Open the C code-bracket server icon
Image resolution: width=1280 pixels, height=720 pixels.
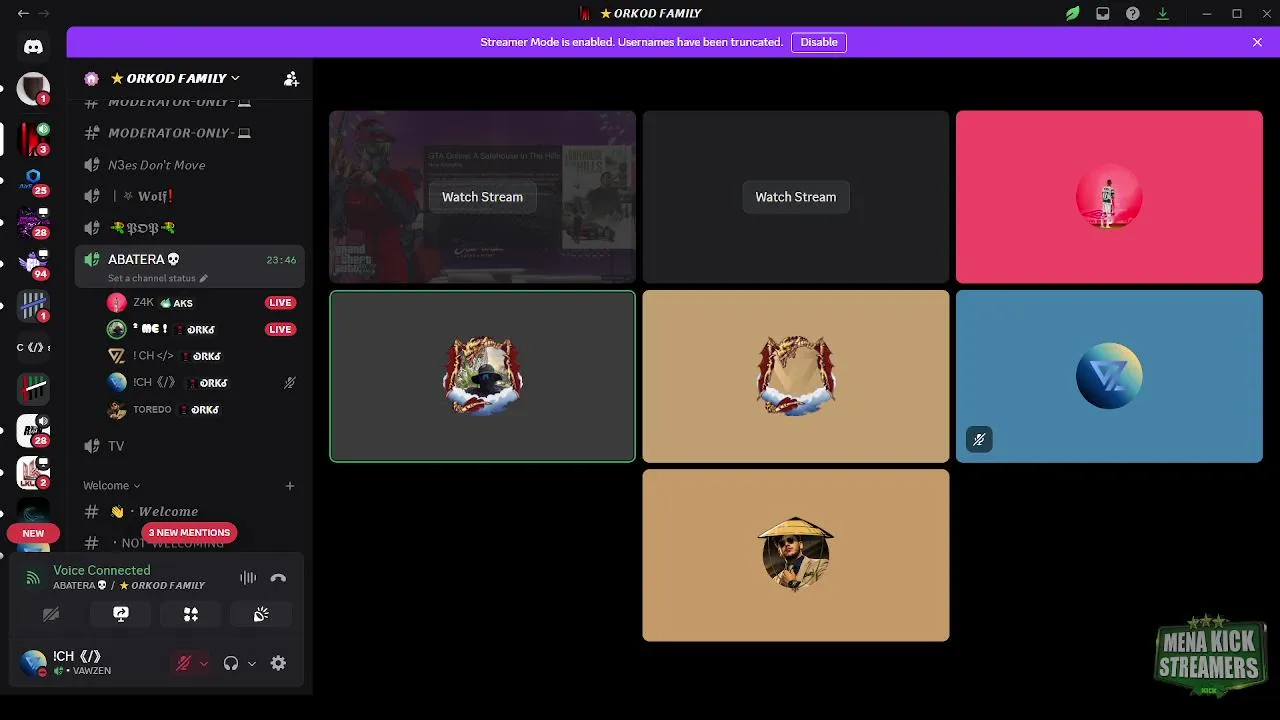click(33, 347)
